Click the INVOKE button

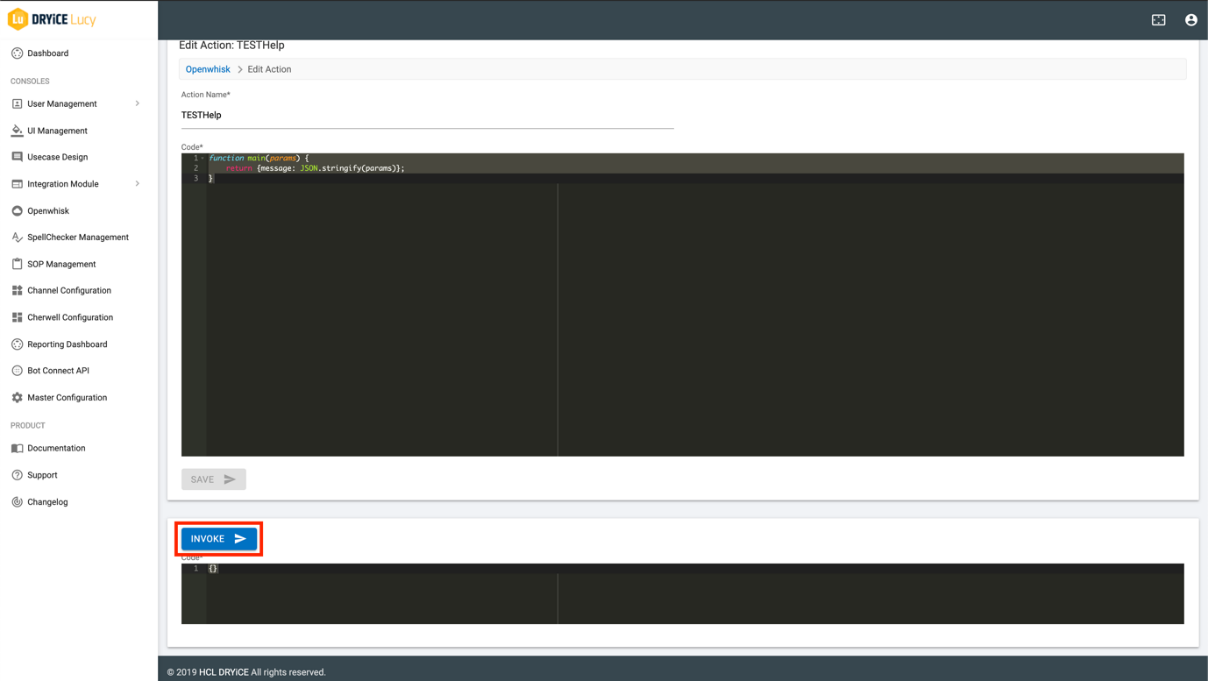pos(219,539)
